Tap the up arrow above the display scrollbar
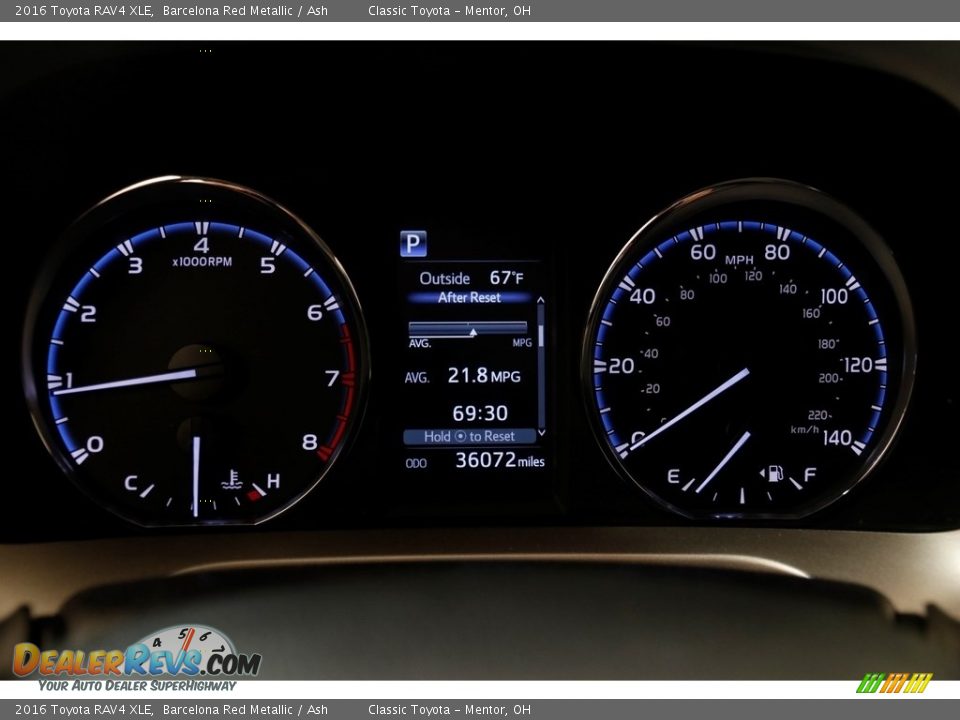Image resolution: width=960 pixels, height=720 pixels. click(541, 300)
